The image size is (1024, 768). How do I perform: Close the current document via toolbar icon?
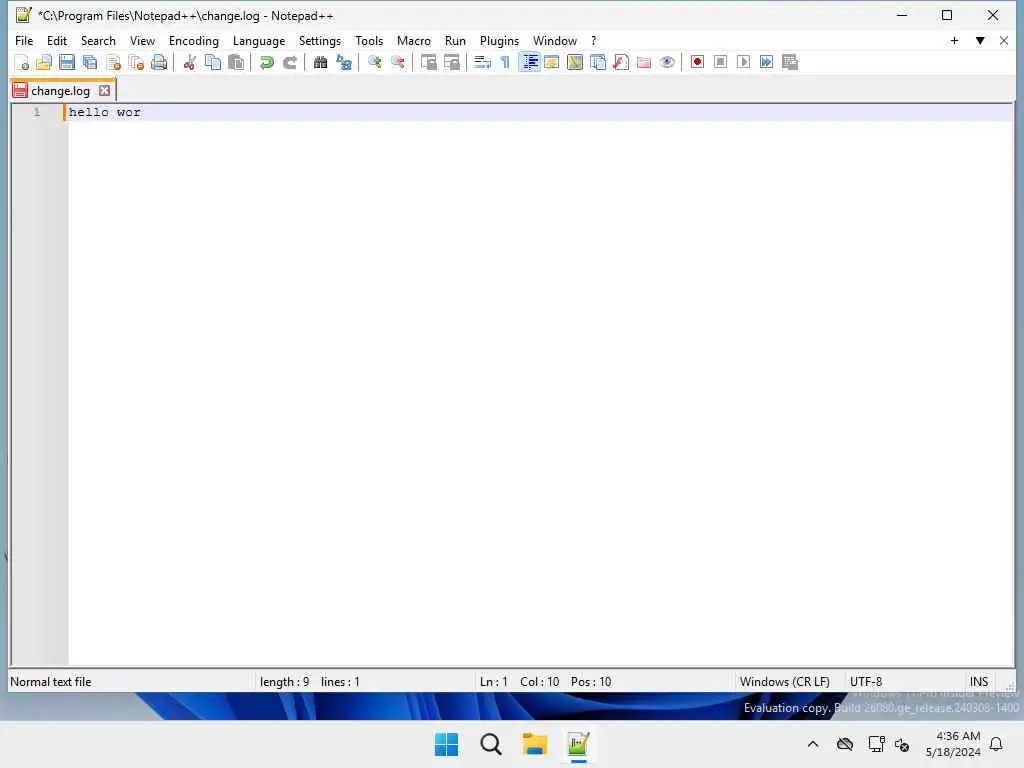click(113, 63)
